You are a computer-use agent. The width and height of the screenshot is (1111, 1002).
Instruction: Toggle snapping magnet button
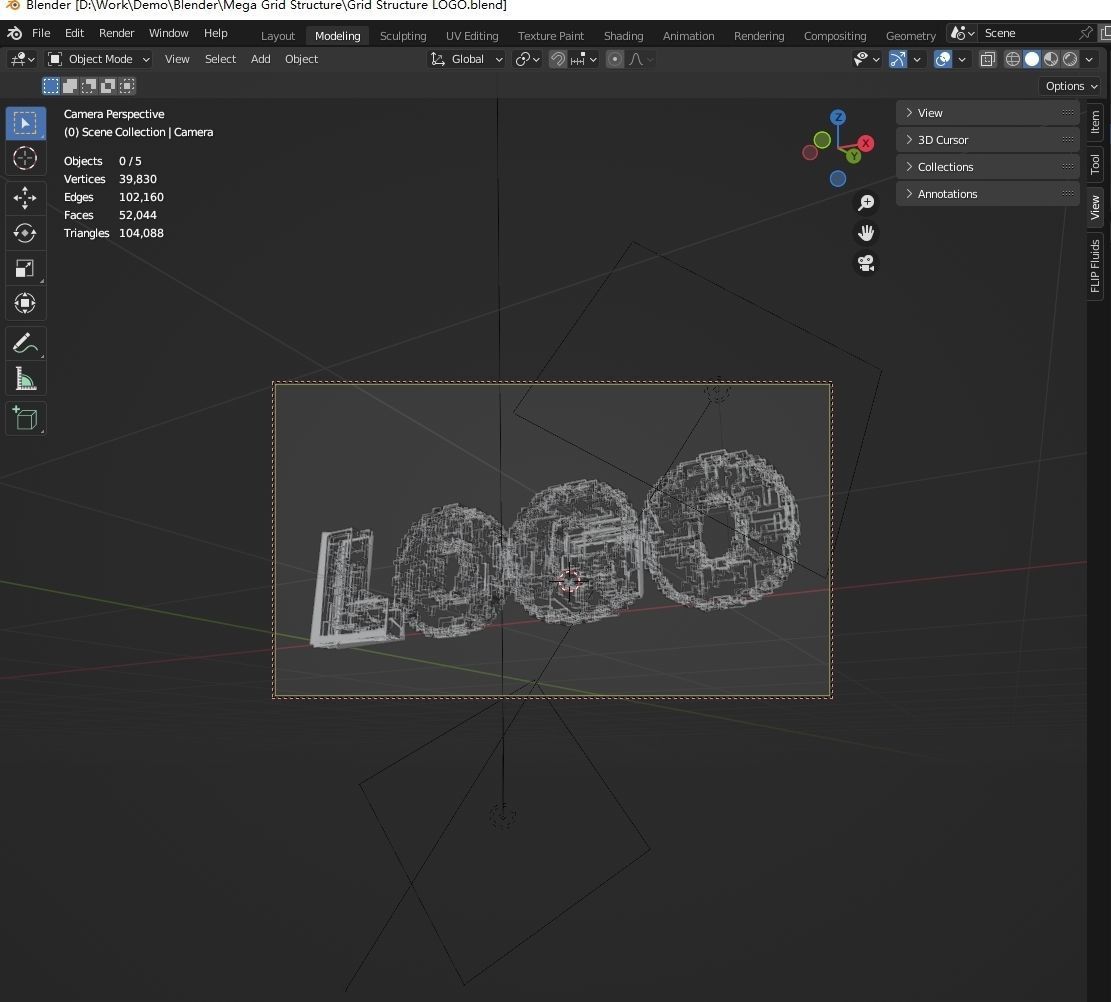pyautogui.click(x=558, y=60)
